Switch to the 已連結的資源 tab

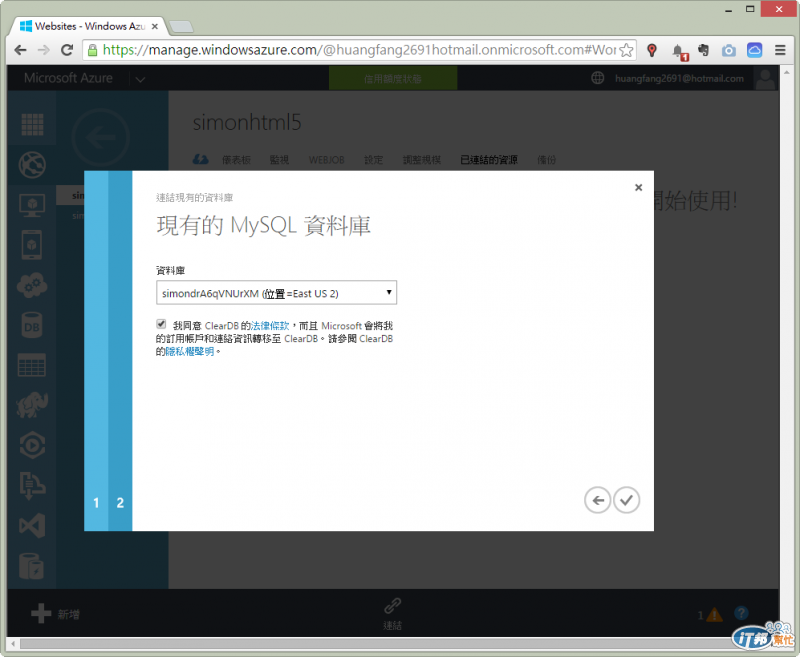click(489, 160)
